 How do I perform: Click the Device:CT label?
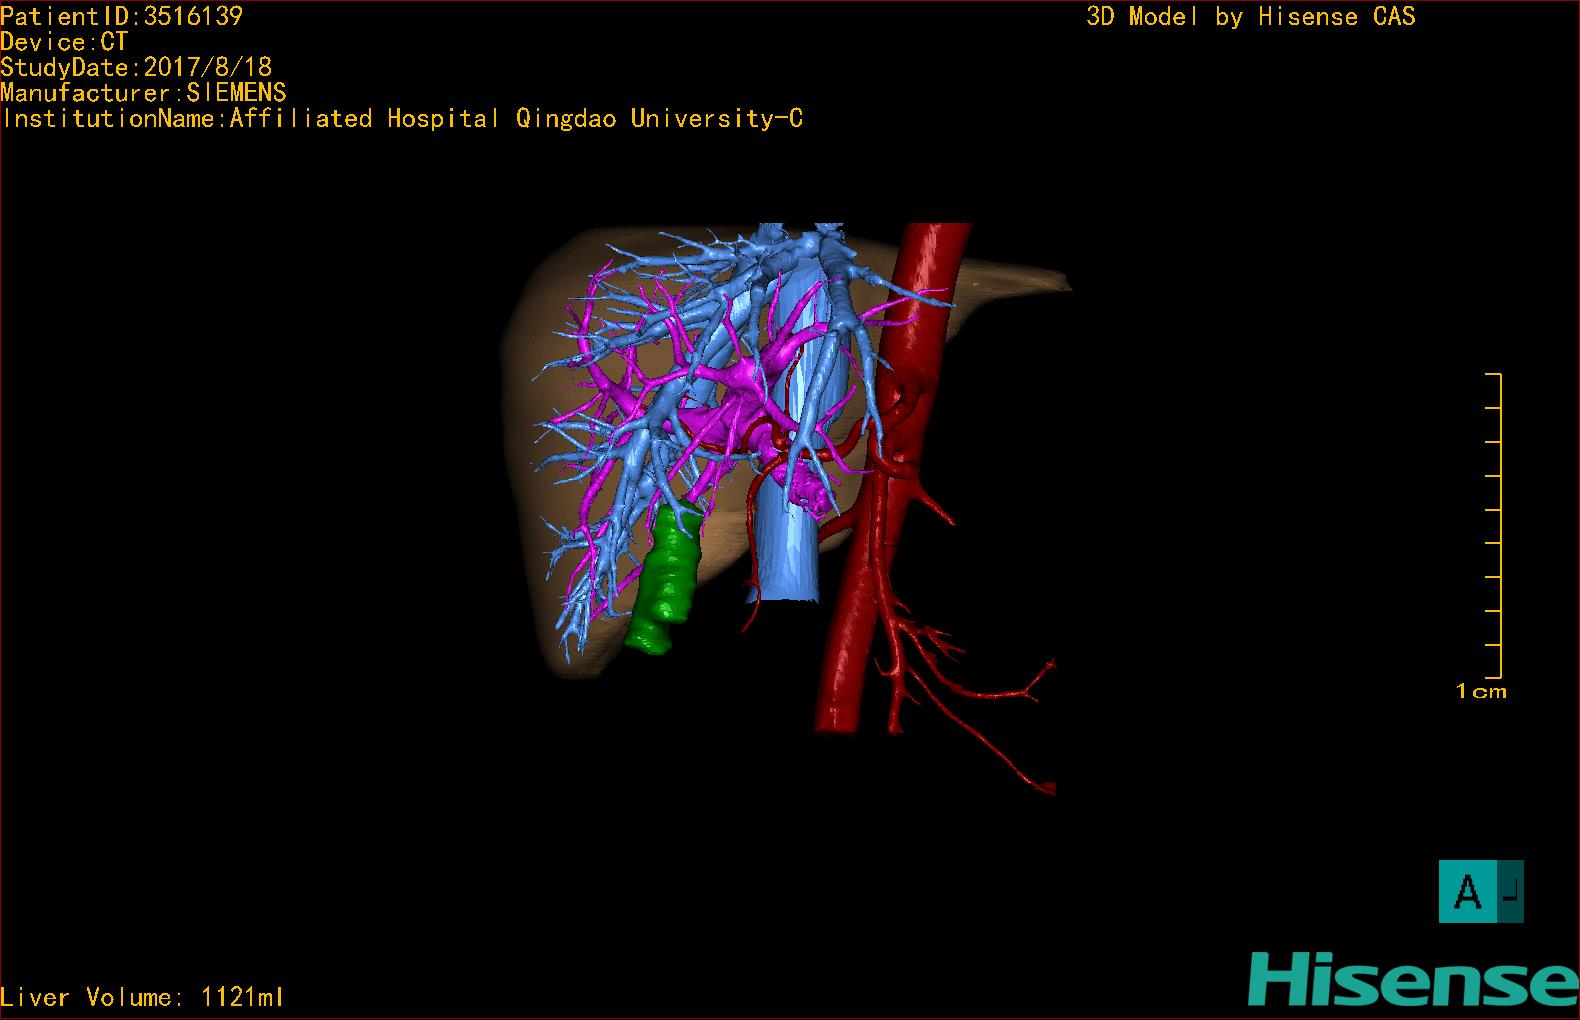64,42
